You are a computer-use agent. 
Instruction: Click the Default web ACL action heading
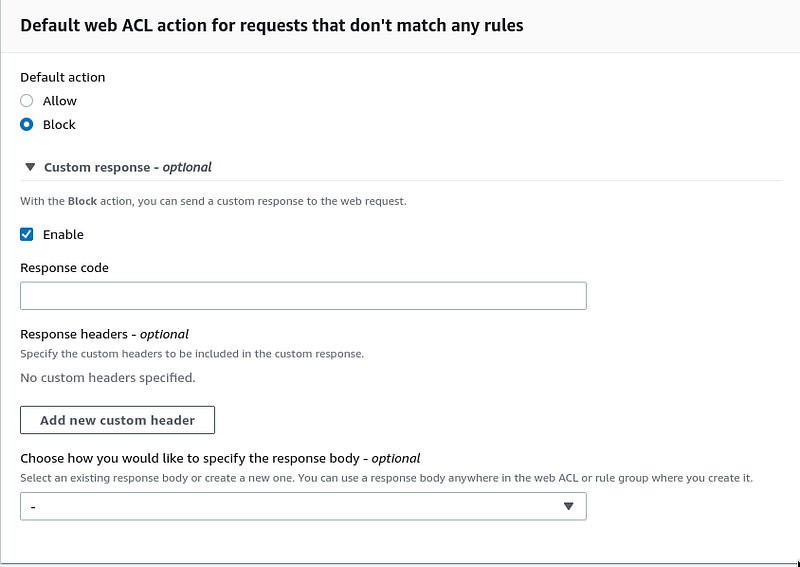(x=271, y=26)
